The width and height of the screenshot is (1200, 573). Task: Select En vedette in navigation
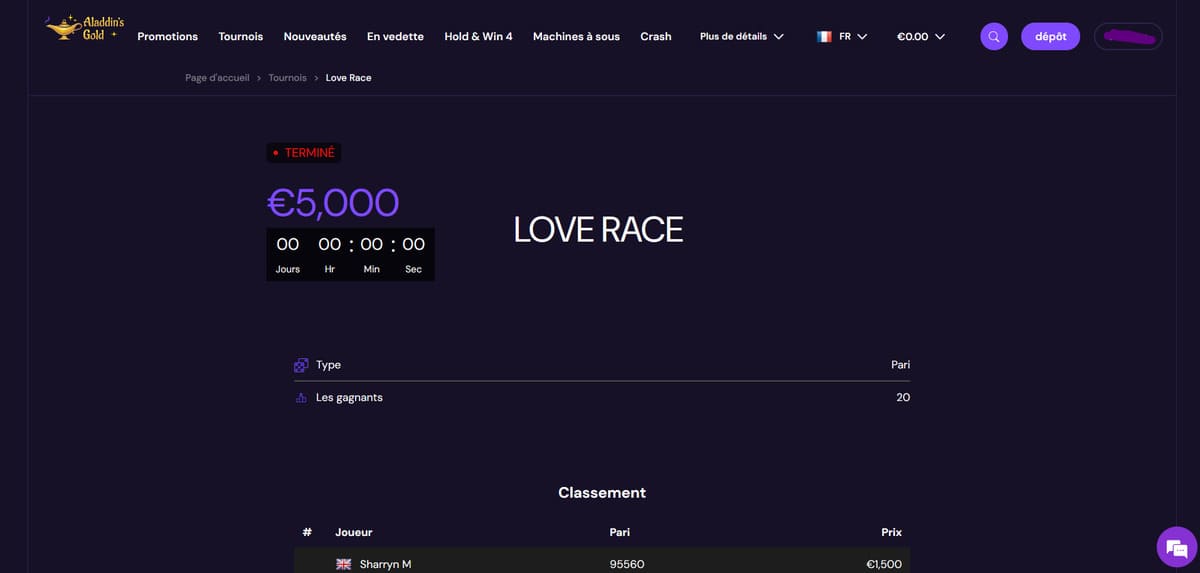tap(395, 37)
